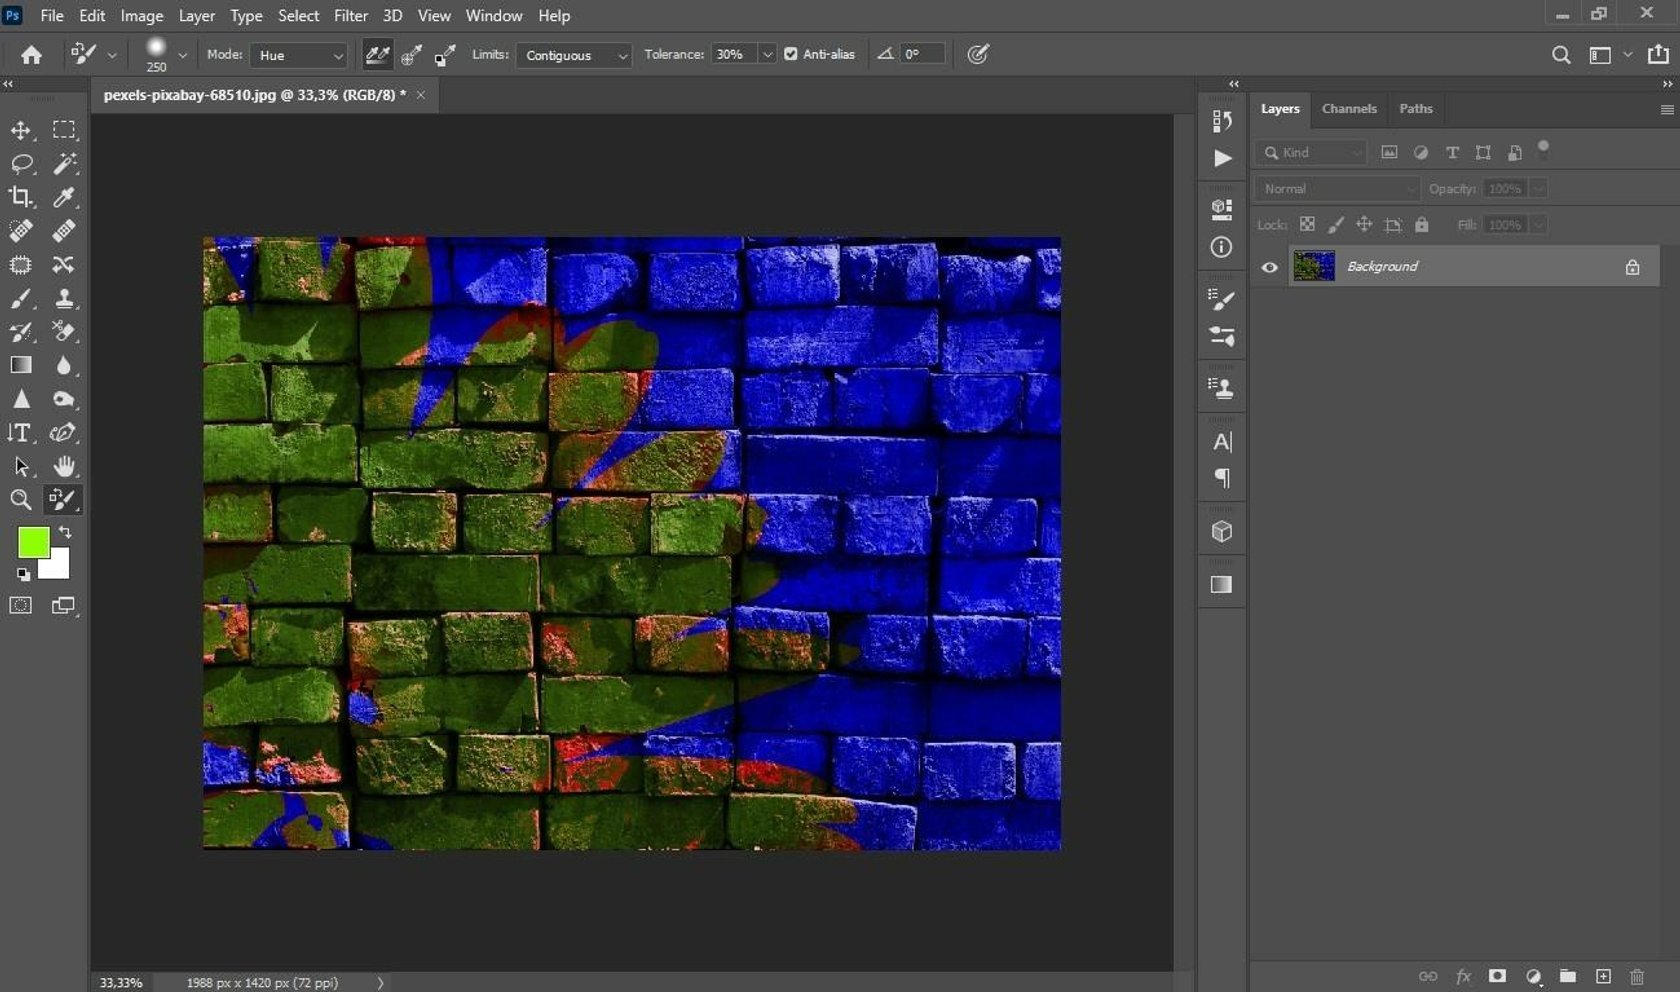Image resolution: width=1680 pixels, height=992 pixels.
Task: Toggle the lock on the Background layer
Action: 1633,266
